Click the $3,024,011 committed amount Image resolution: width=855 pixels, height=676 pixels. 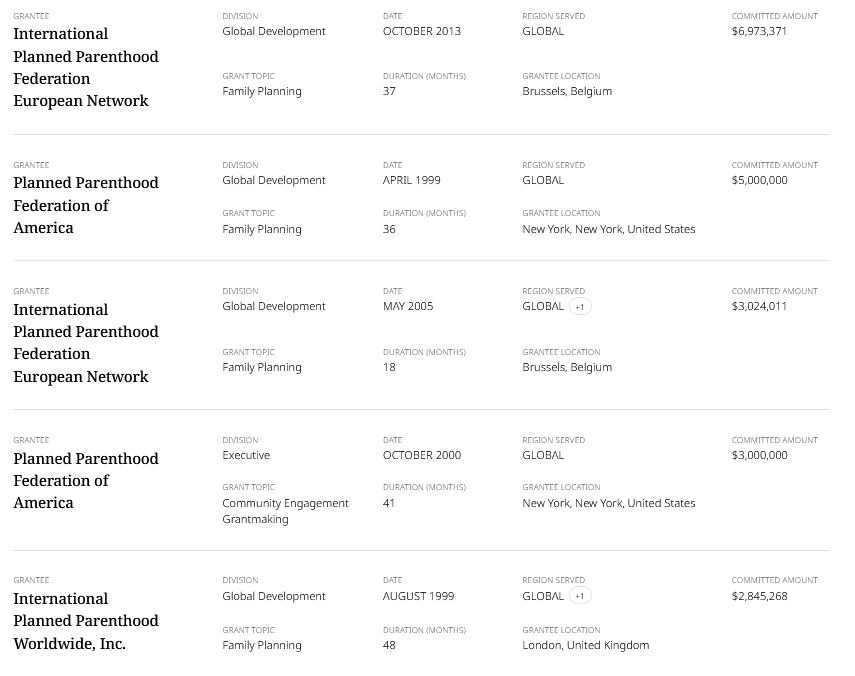pyautogui.click(x=759, y=306)
